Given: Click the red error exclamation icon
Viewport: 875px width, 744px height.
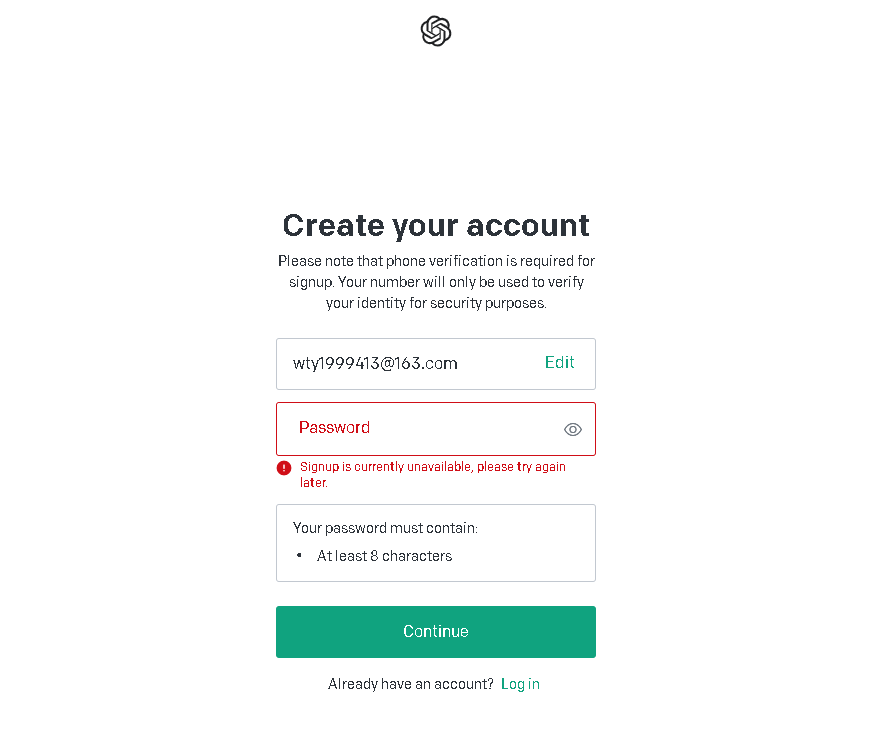Looking at the screenshot, I should coord(284,467).
